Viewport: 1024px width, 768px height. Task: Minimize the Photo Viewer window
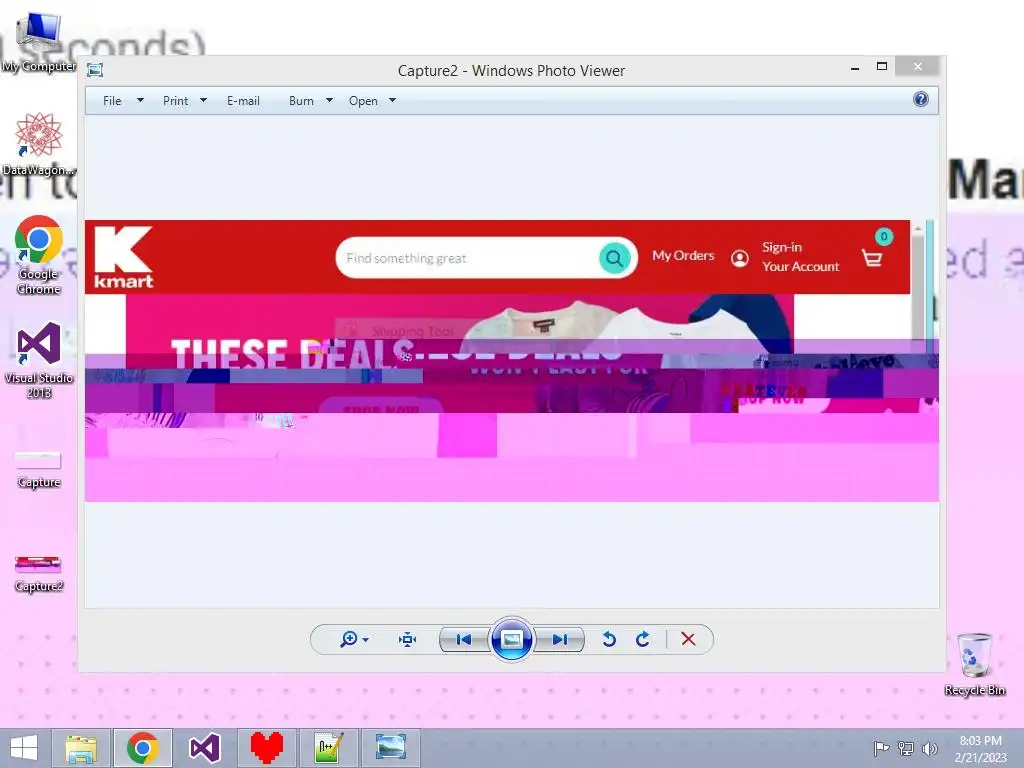[855, 67]
